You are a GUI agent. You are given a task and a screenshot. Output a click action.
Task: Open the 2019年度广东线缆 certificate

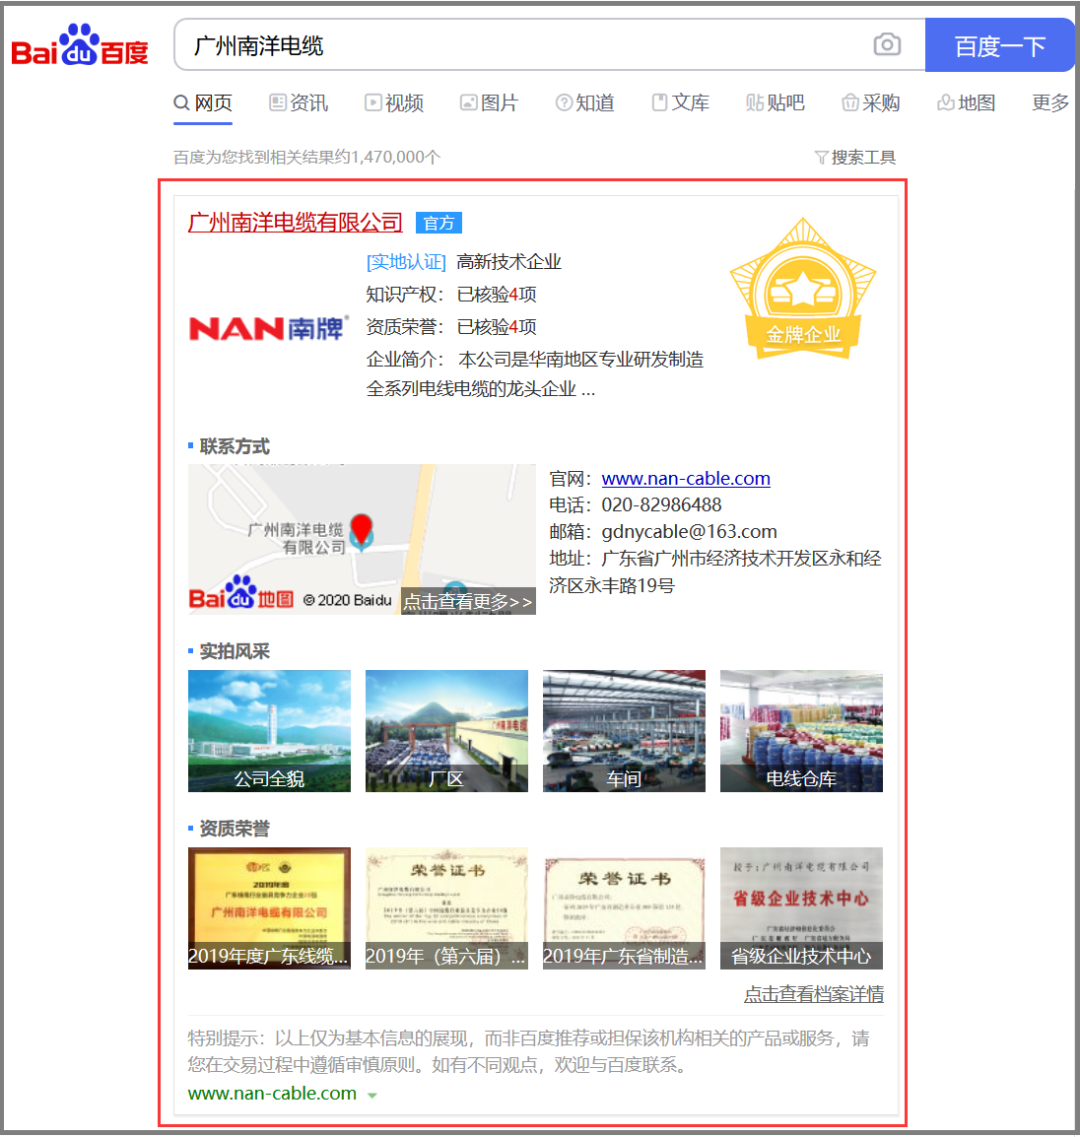[x=269, y=908]
